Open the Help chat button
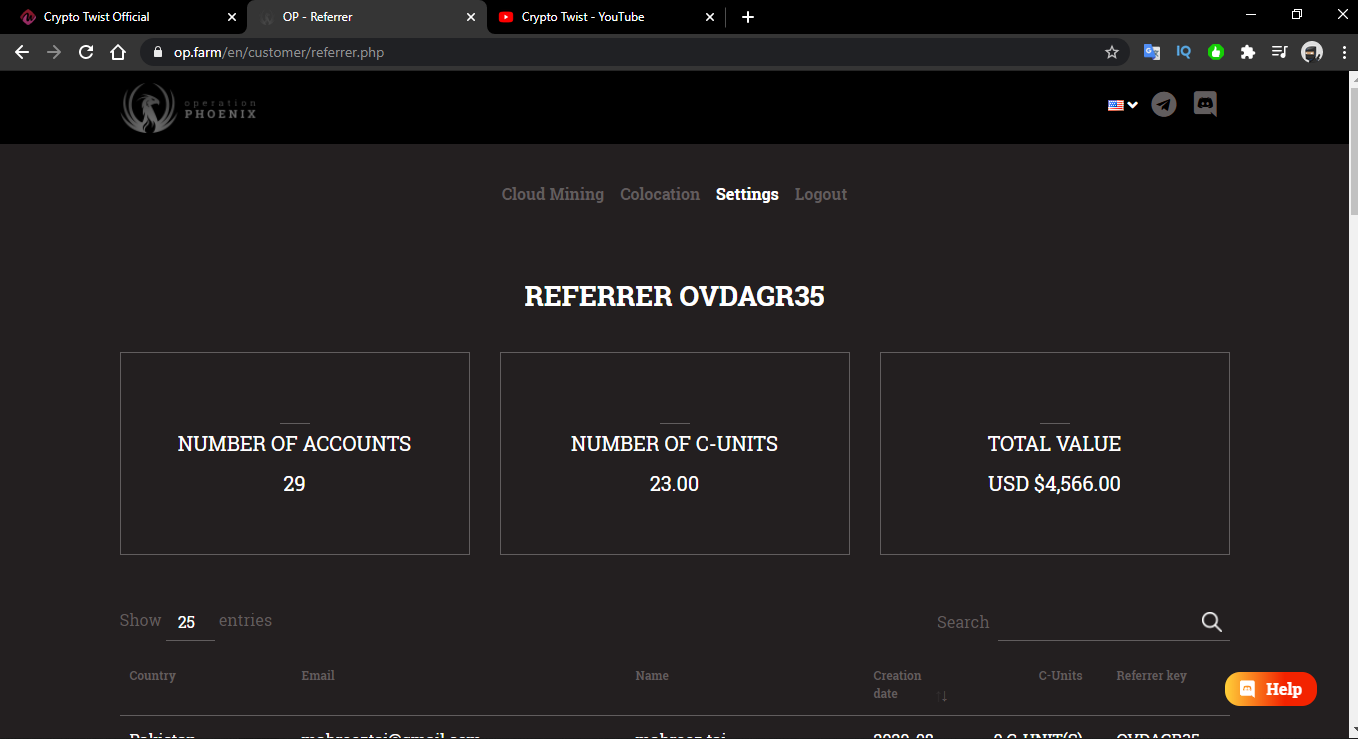The width and height of the screenshot is (1358, 739). (1271, 689)
